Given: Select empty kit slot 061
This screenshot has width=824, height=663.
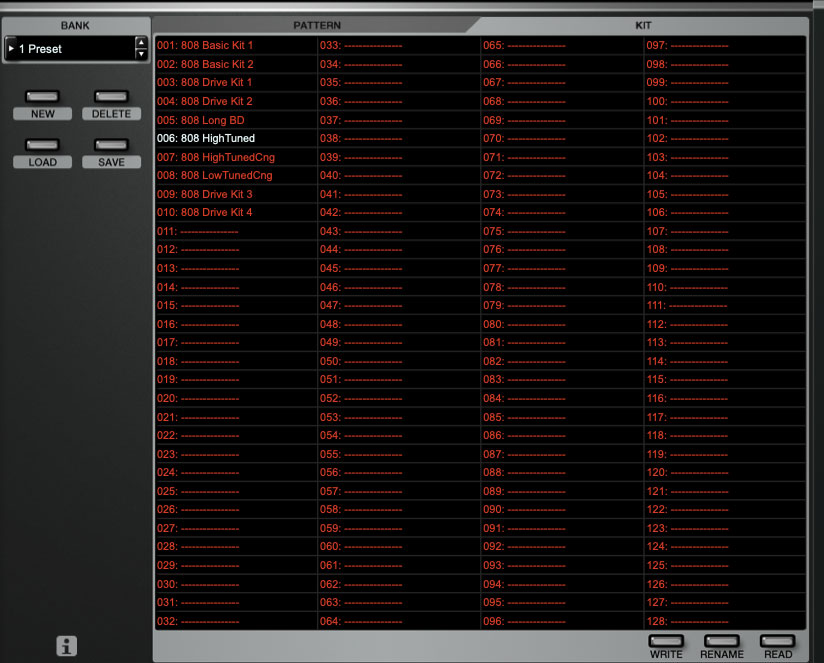Looking at the screenshot, I should coord(399,565).
